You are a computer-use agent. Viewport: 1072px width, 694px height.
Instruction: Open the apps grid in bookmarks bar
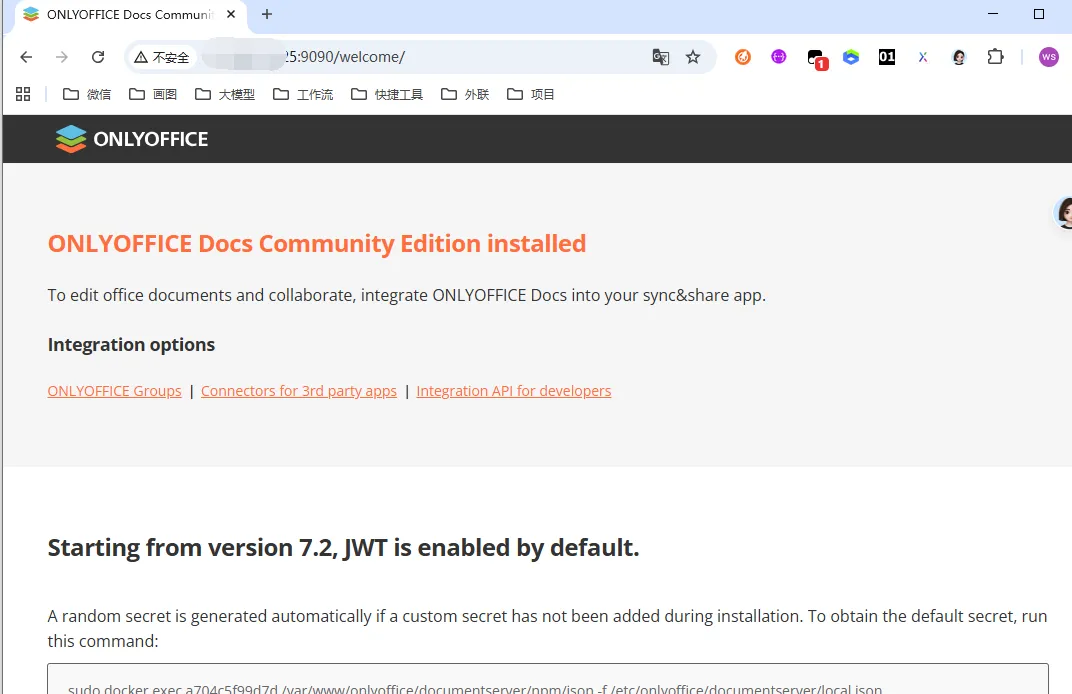click(23, 94)
